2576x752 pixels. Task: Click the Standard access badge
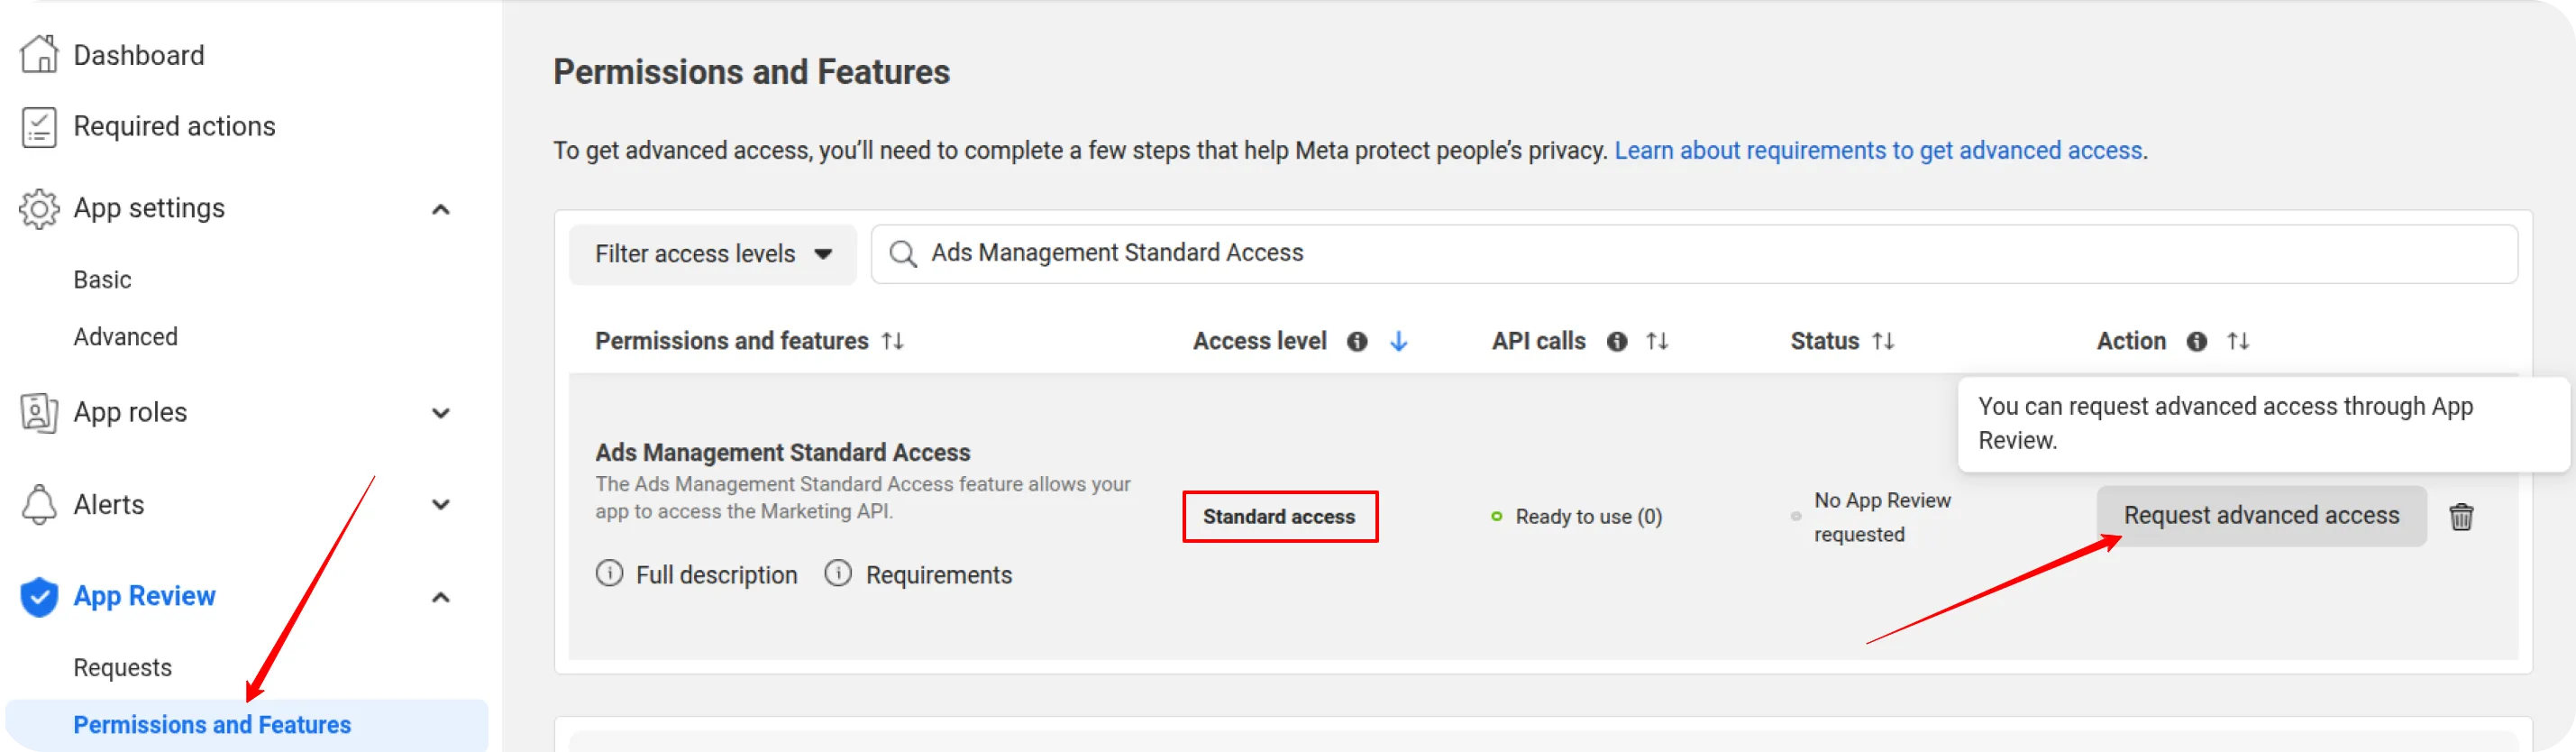pos(1279,516)
